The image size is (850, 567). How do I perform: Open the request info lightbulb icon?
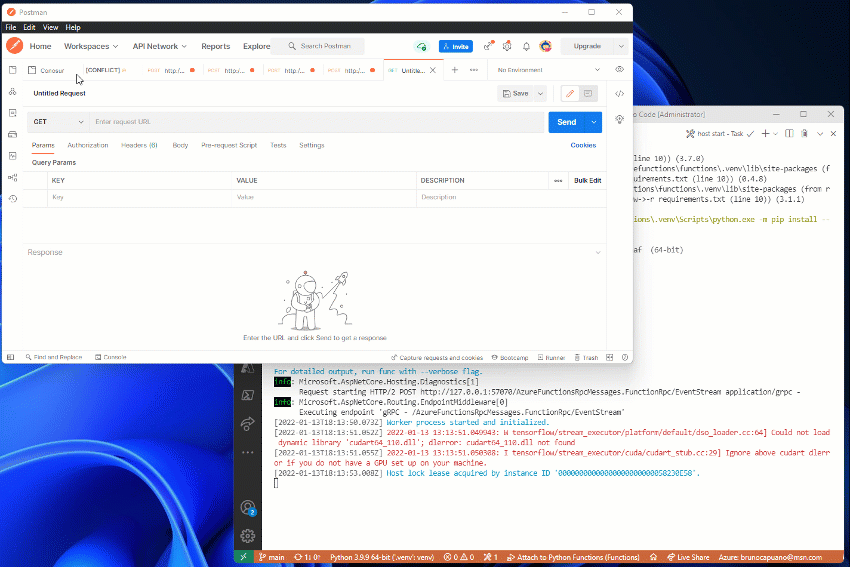[620, 119]
